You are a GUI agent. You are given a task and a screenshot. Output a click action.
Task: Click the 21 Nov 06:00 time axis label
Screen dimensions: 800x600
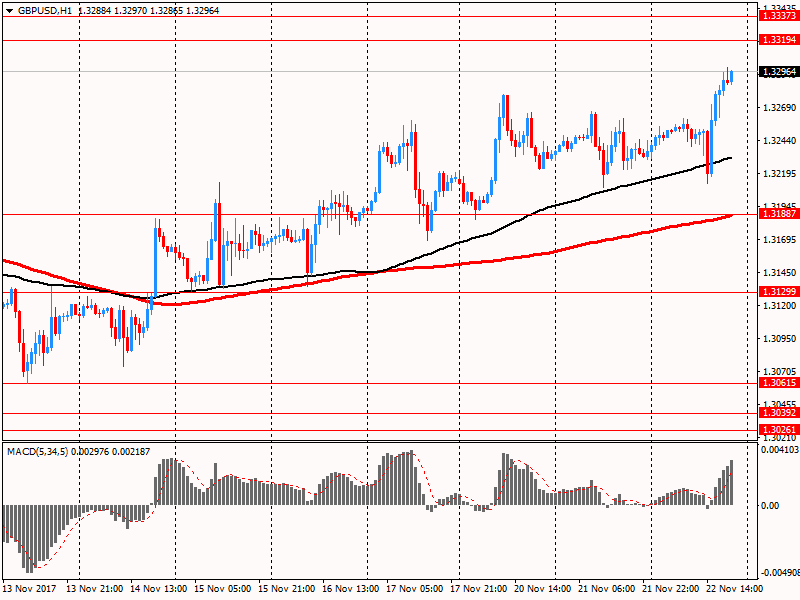pyautogui.click(x=607, y=589)
